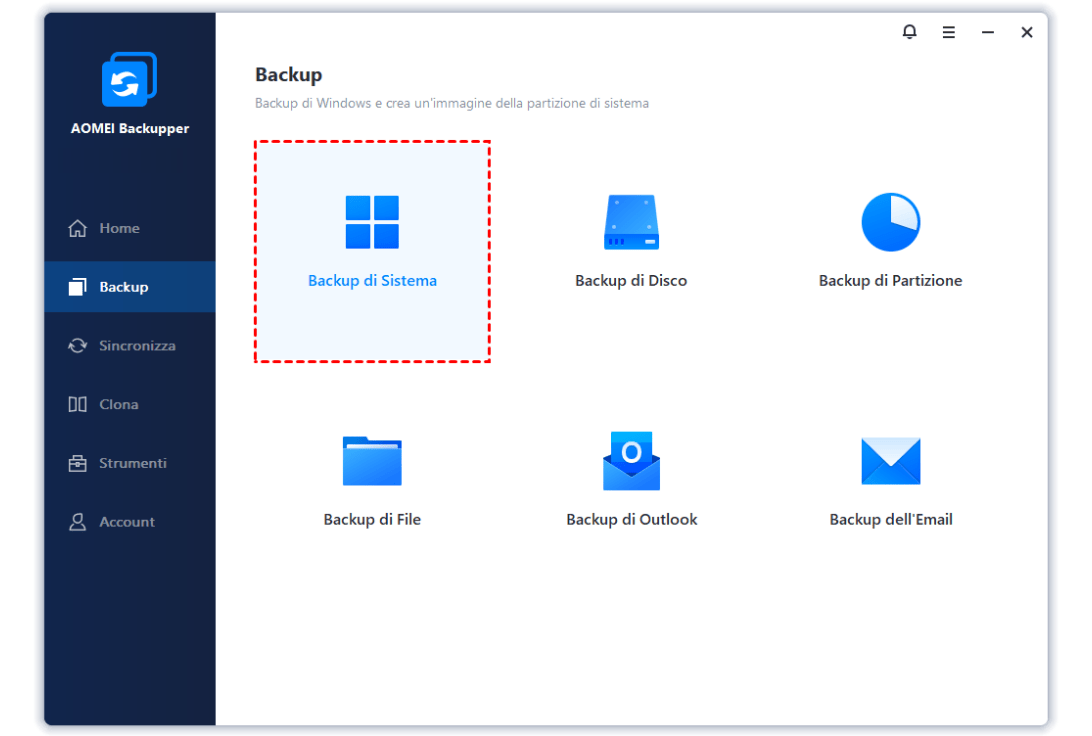This screenshot has height=736, width=1092.
Task: Click the Backup di Disco label
Action: pyautogui.click(x=631, y=281)
